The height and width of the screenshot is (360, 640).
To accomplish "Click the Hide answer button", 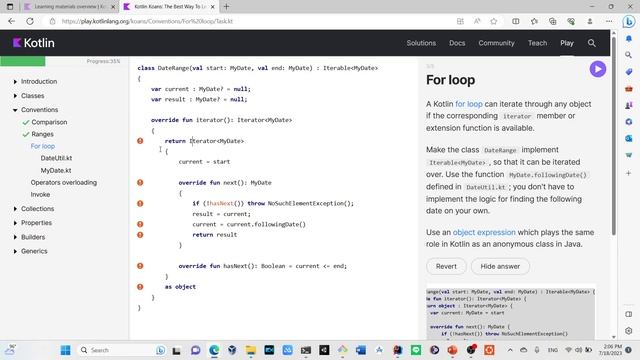I will tap(500, 266).
